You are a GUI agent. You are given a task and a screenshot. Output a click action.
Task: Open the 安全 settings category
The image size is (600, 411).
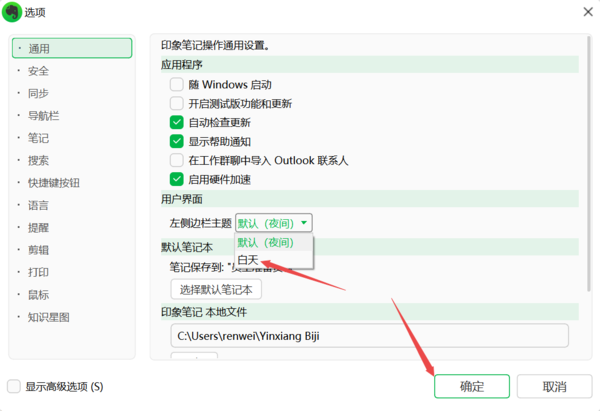coord(39,71)
